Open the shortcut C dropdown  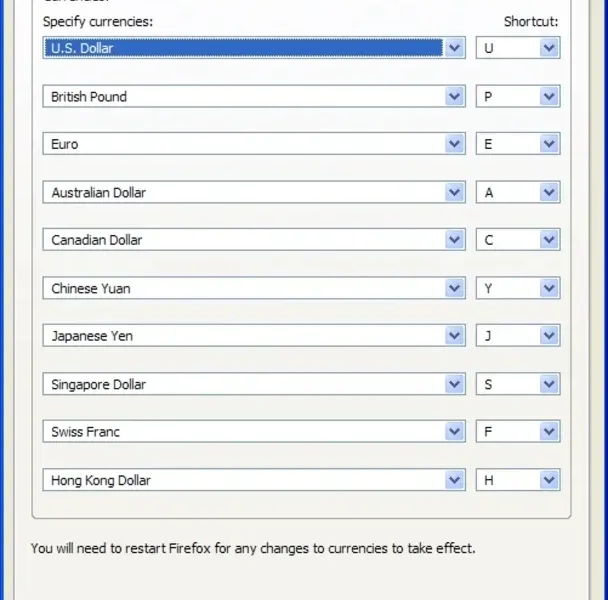pyautogui.click(x=549, y=240)
